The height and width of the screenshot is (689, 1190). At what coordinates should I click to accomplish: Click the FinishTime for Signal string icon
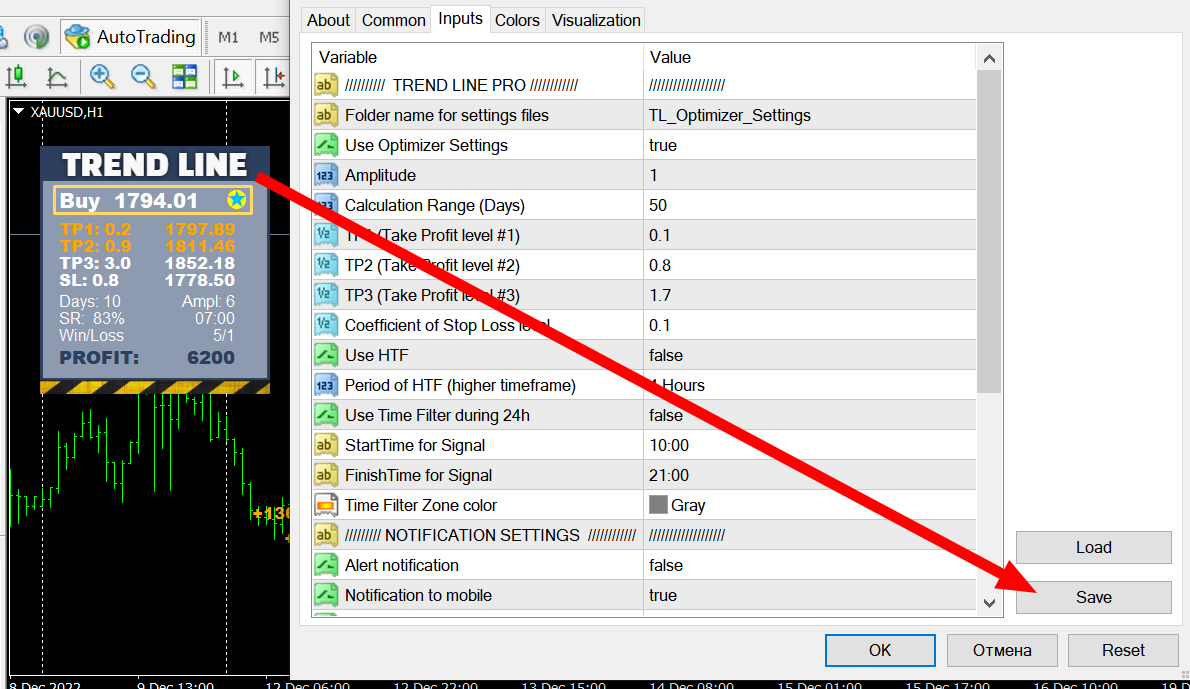[x=326, y=475]
